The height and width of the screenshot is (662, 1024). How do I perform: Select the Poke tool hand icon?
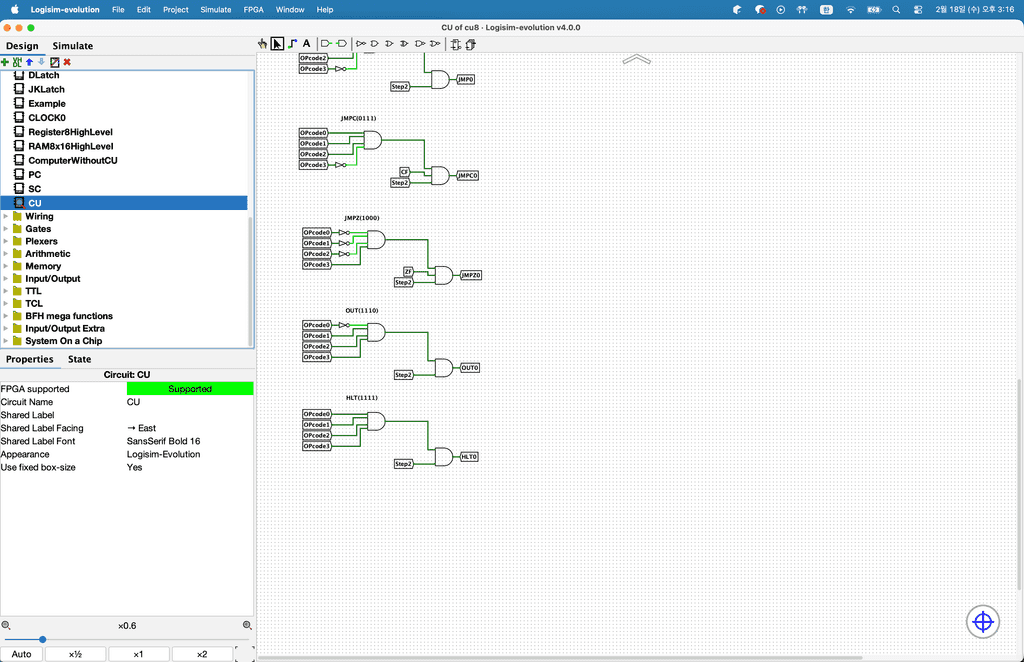point(263,44)
